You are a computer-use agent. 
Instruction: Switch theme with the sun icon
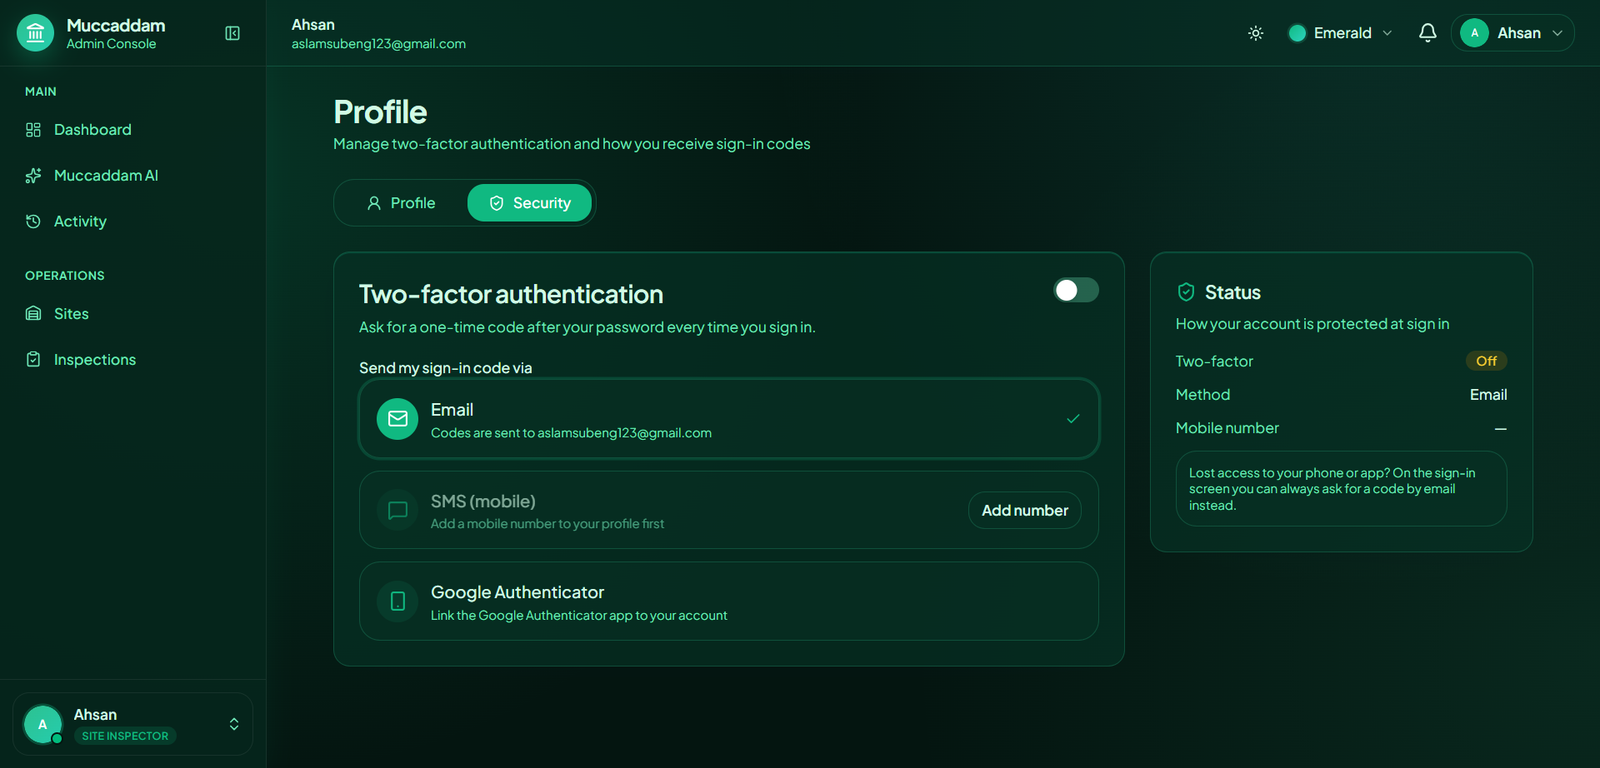coord(1256,33)
